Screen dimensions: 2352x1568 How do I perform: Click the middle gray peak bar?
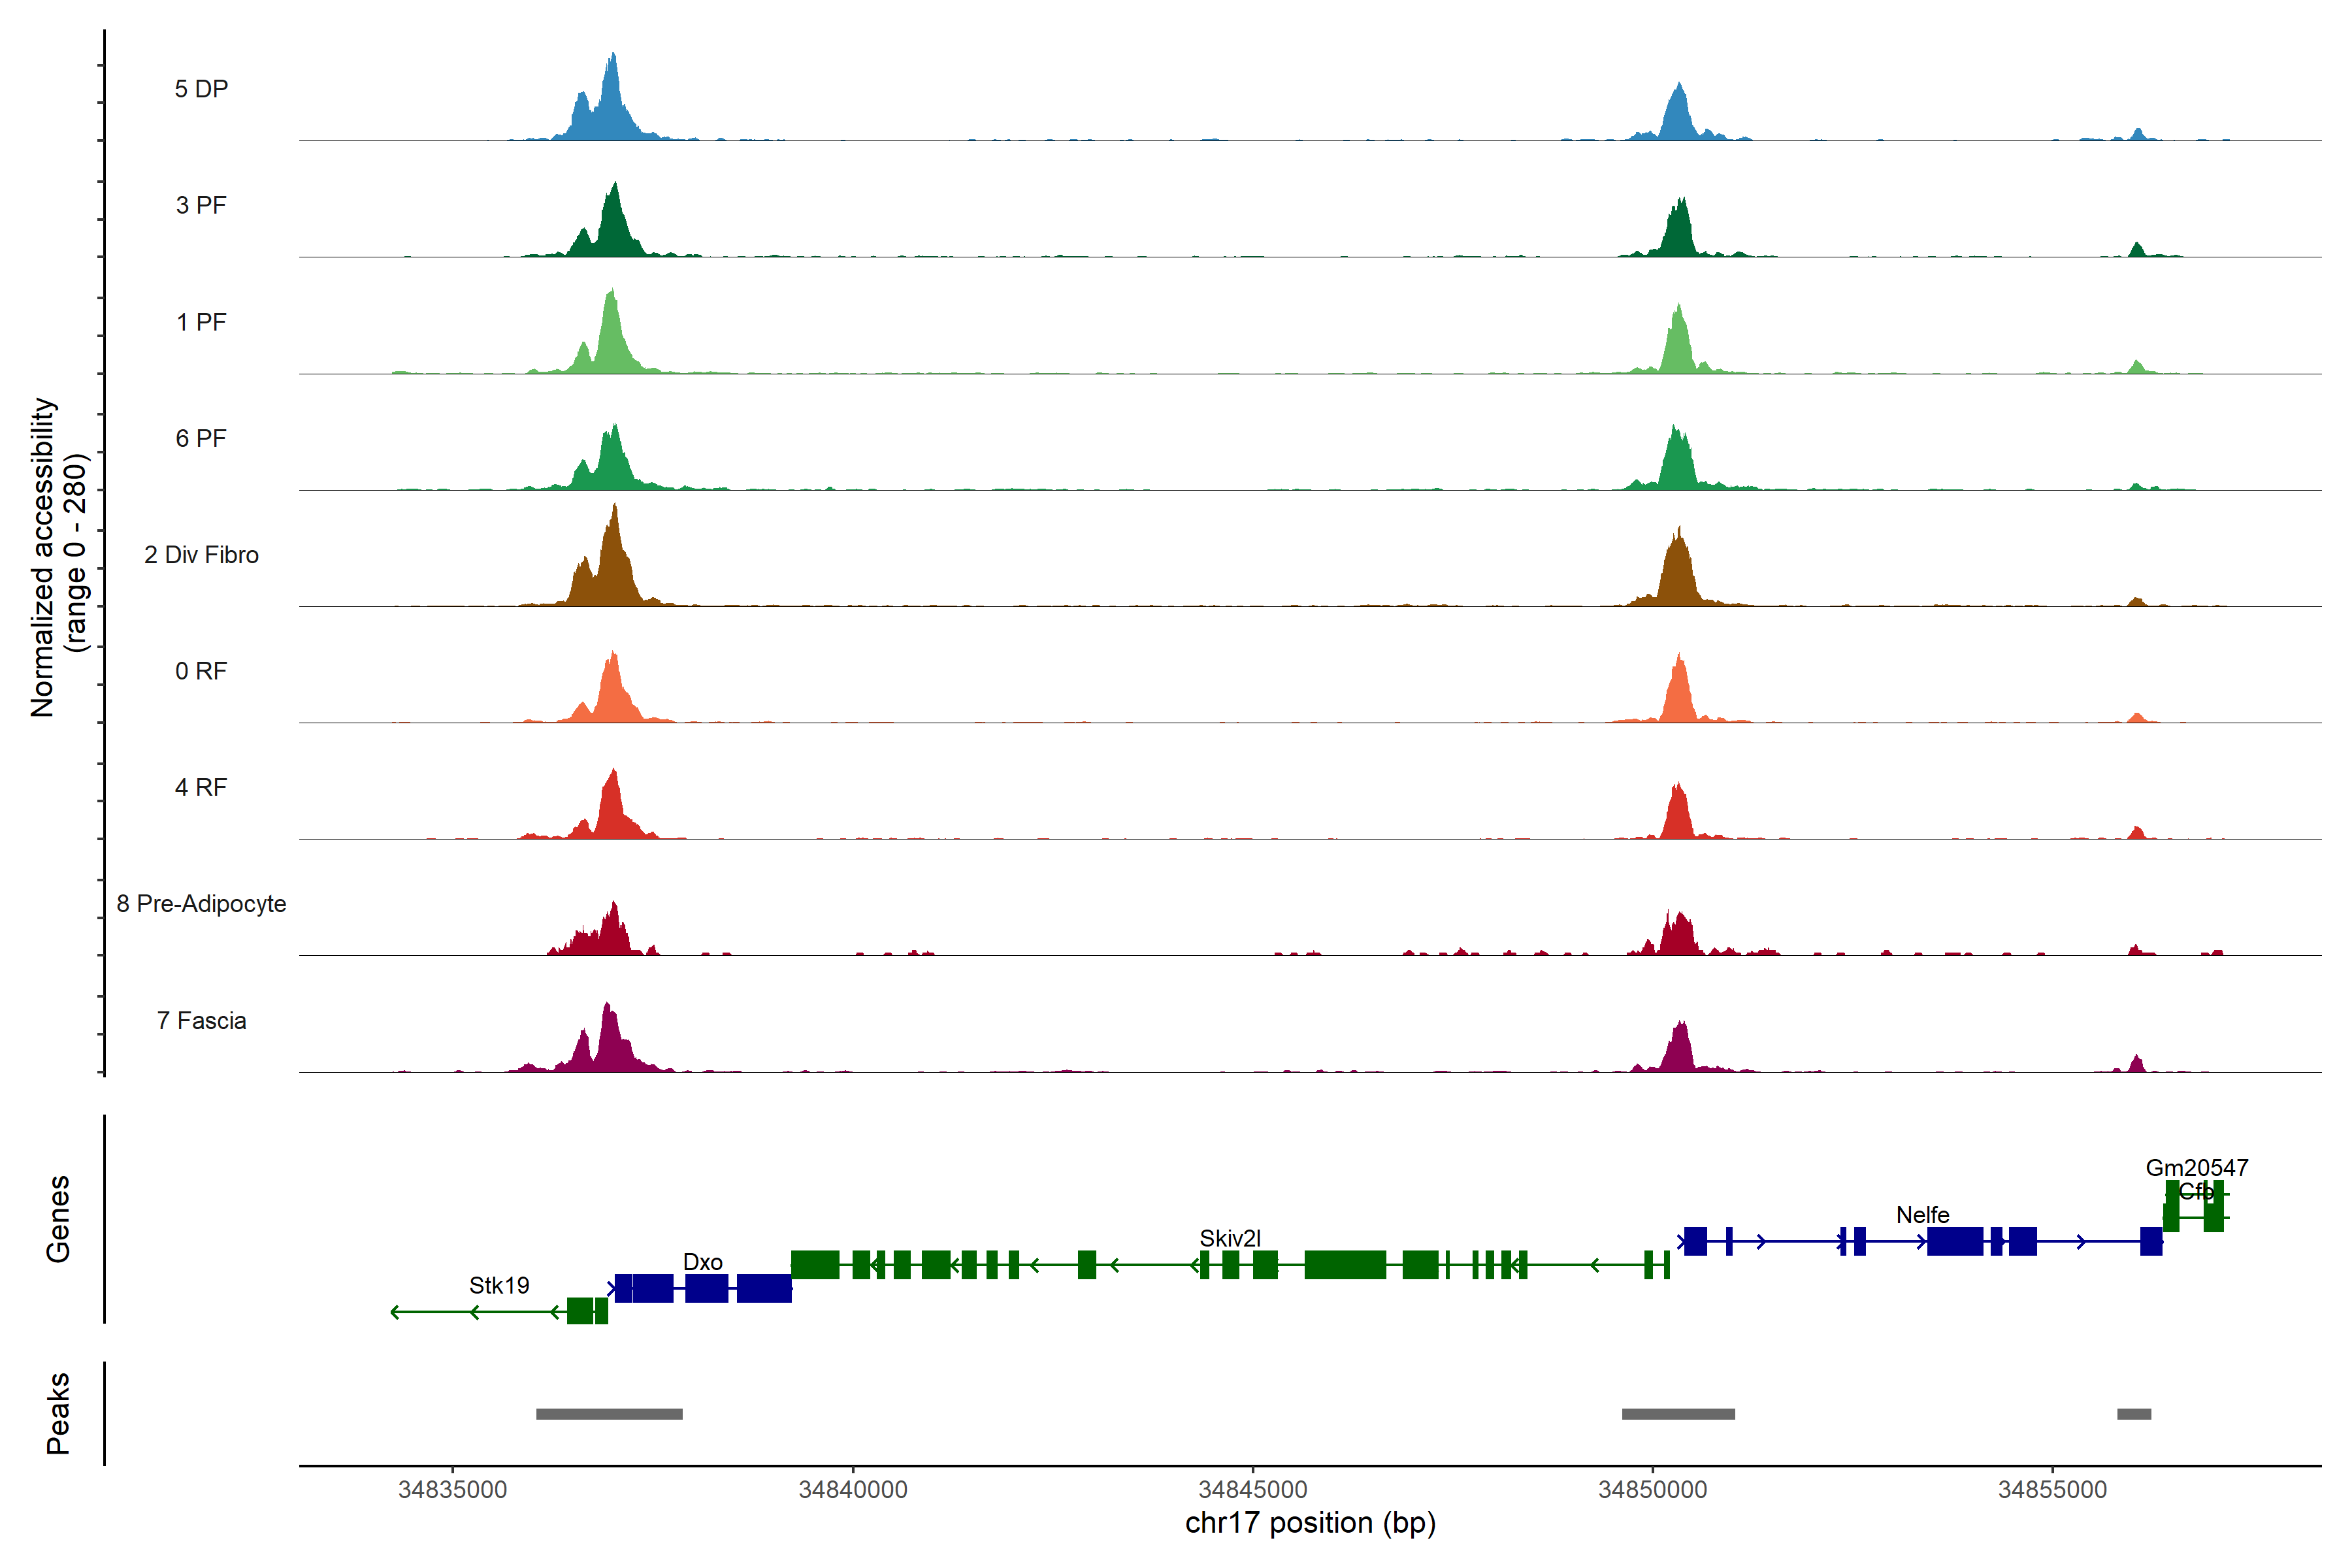point(1678,1414)
